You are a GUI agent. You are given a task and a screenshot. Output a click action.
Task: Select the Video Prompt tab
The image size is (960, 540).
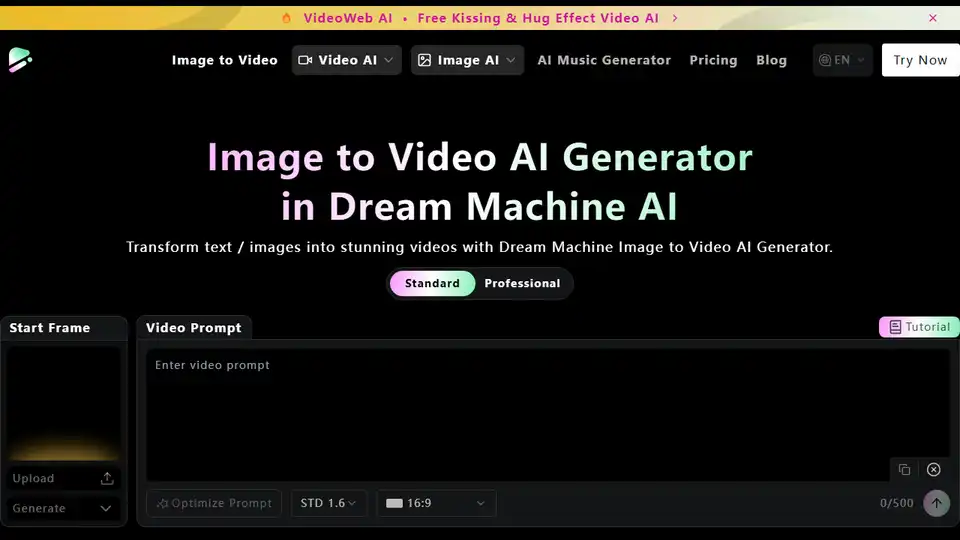tap(193, 328)
